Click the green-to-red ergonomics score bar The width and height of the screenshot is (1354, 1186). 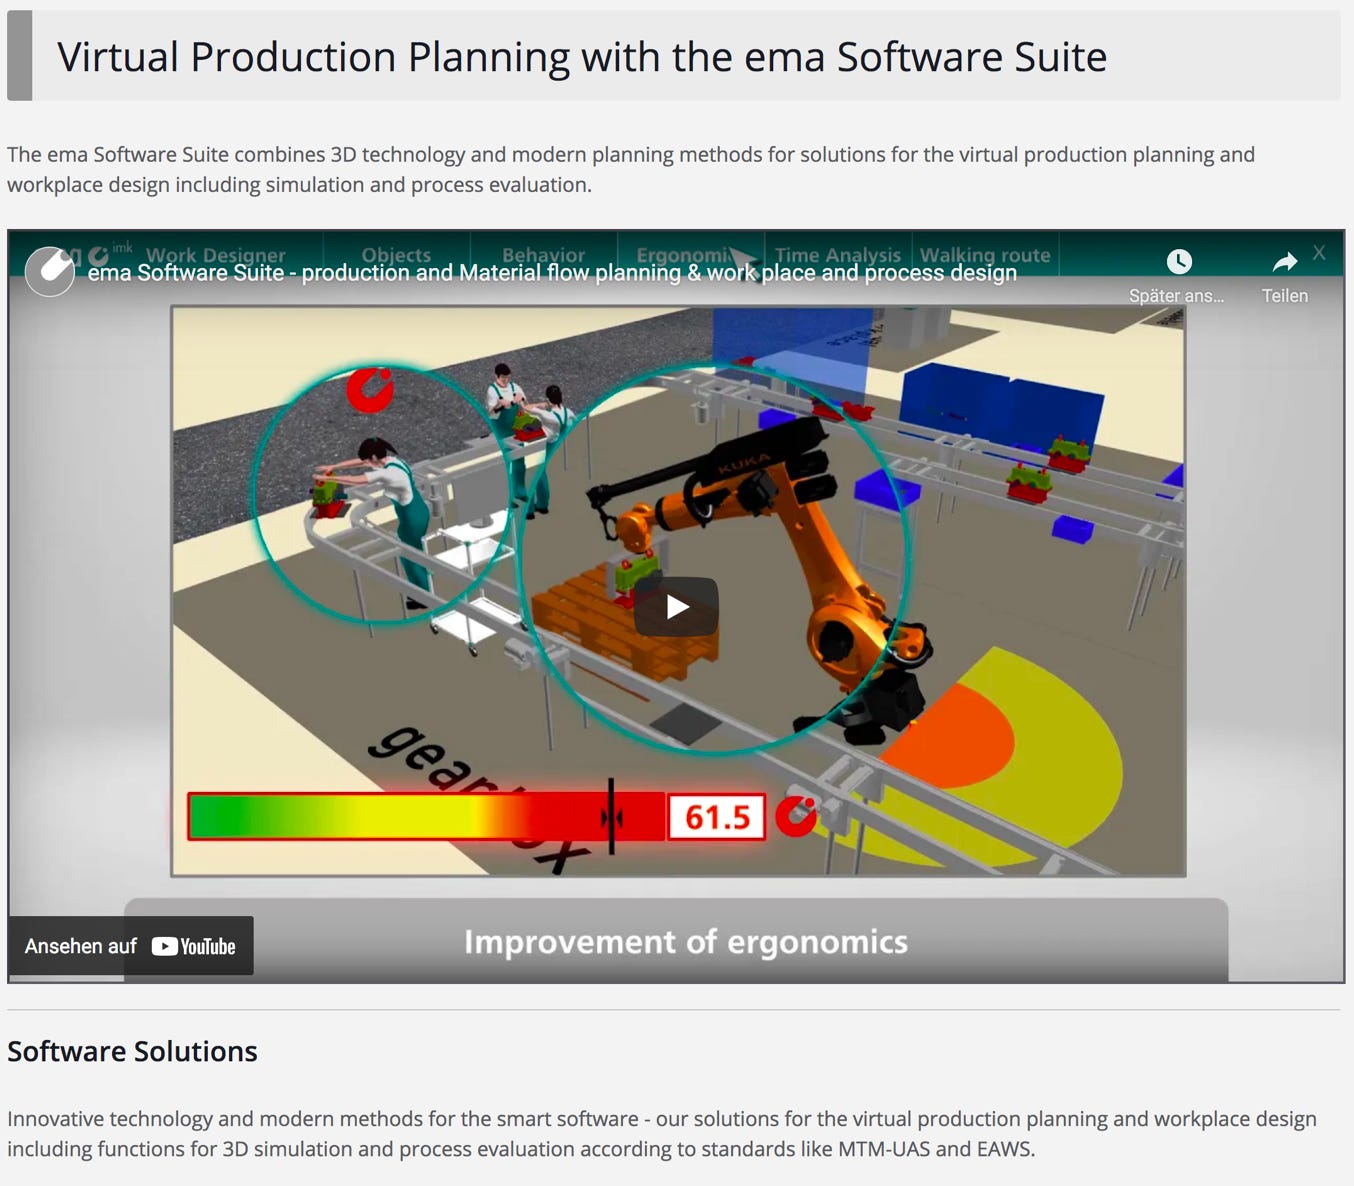400,817
